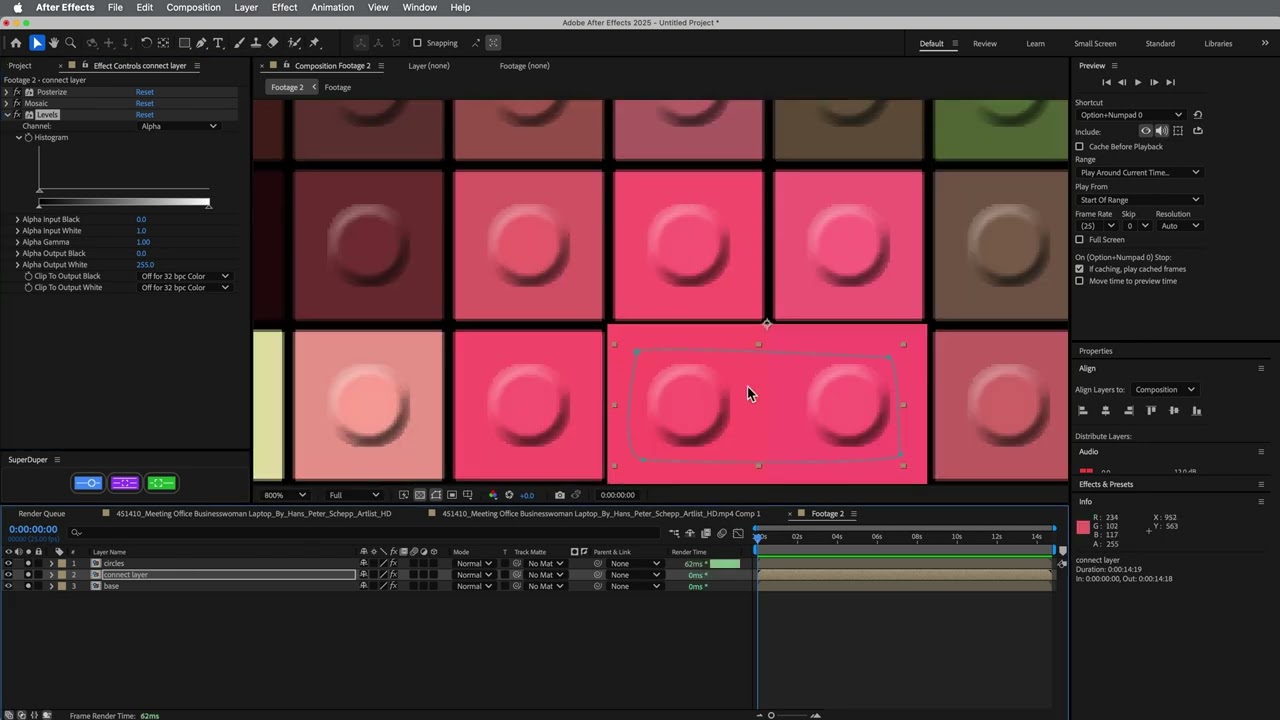Expand the circles layer twirl arrow
Screen dimensions: 1280x720
(x=51, y=564)
